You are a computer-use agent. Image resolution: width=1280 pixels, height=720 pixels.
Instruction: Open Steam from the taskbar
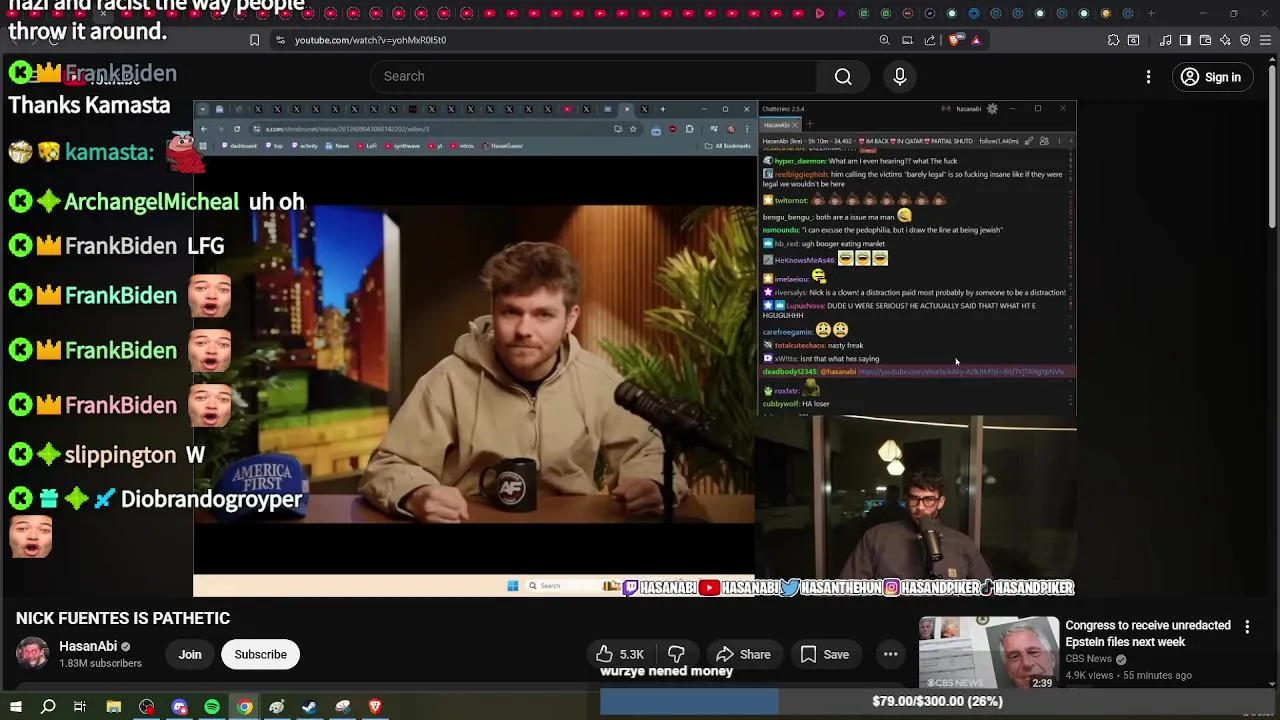[x=309, y=707]
